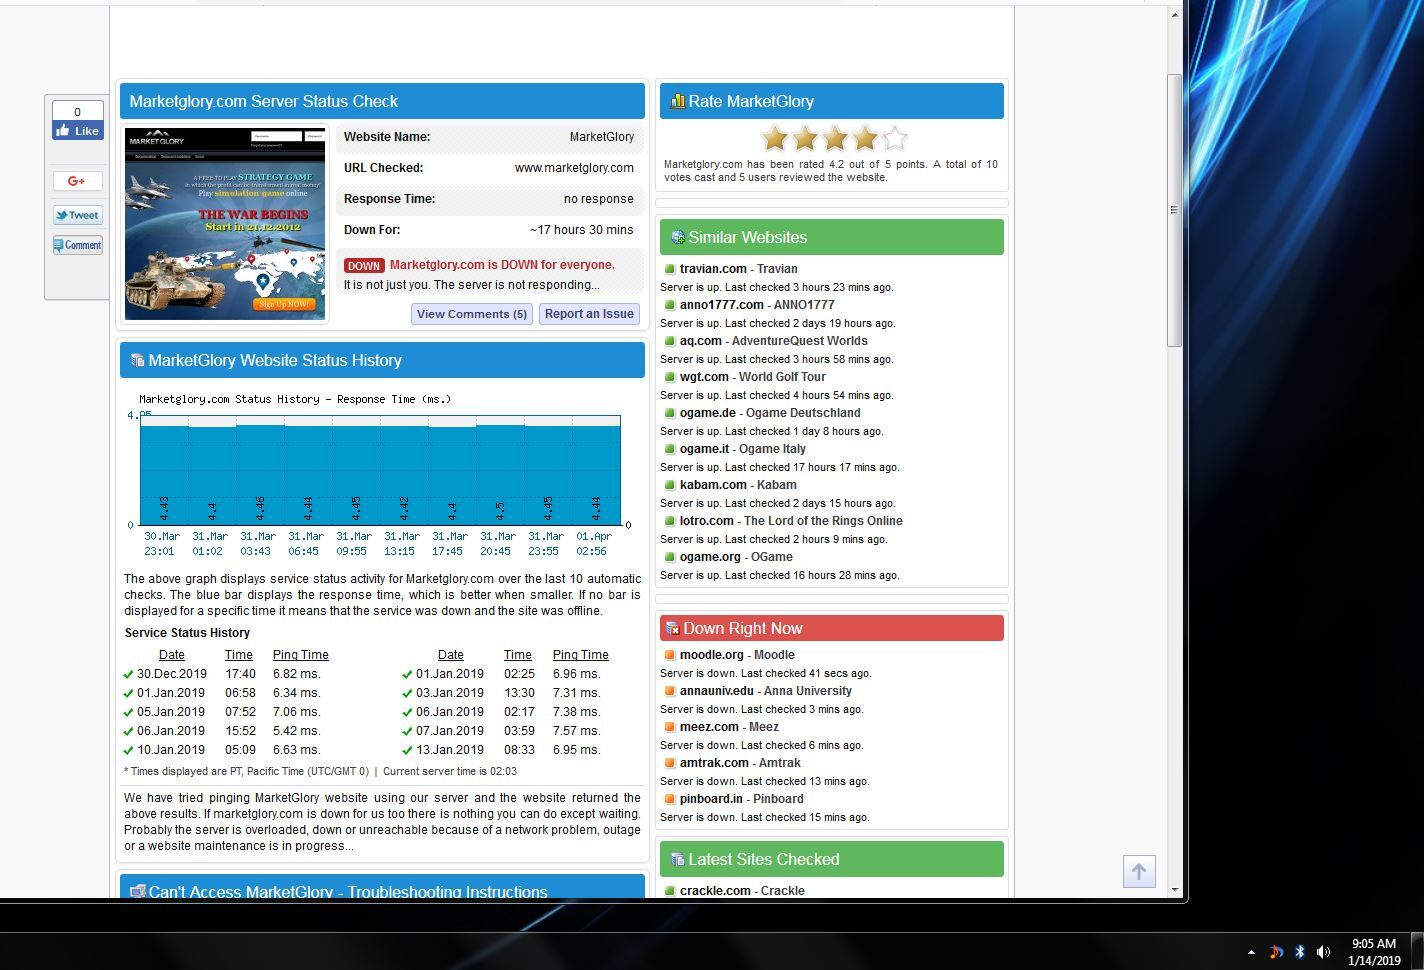1424x970 pixels.
Task: Click the Down Right Now header icon
Action: click(x=673, y=628)
